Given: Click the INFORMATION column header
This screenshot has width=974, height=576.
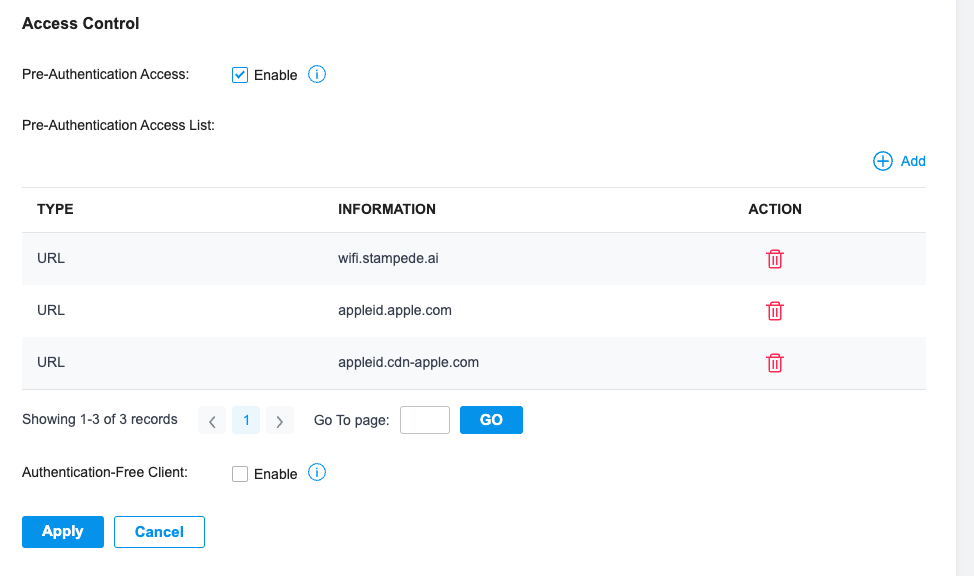Looking at the screenshot, I should pyautogui.click(x=387, y=209).
